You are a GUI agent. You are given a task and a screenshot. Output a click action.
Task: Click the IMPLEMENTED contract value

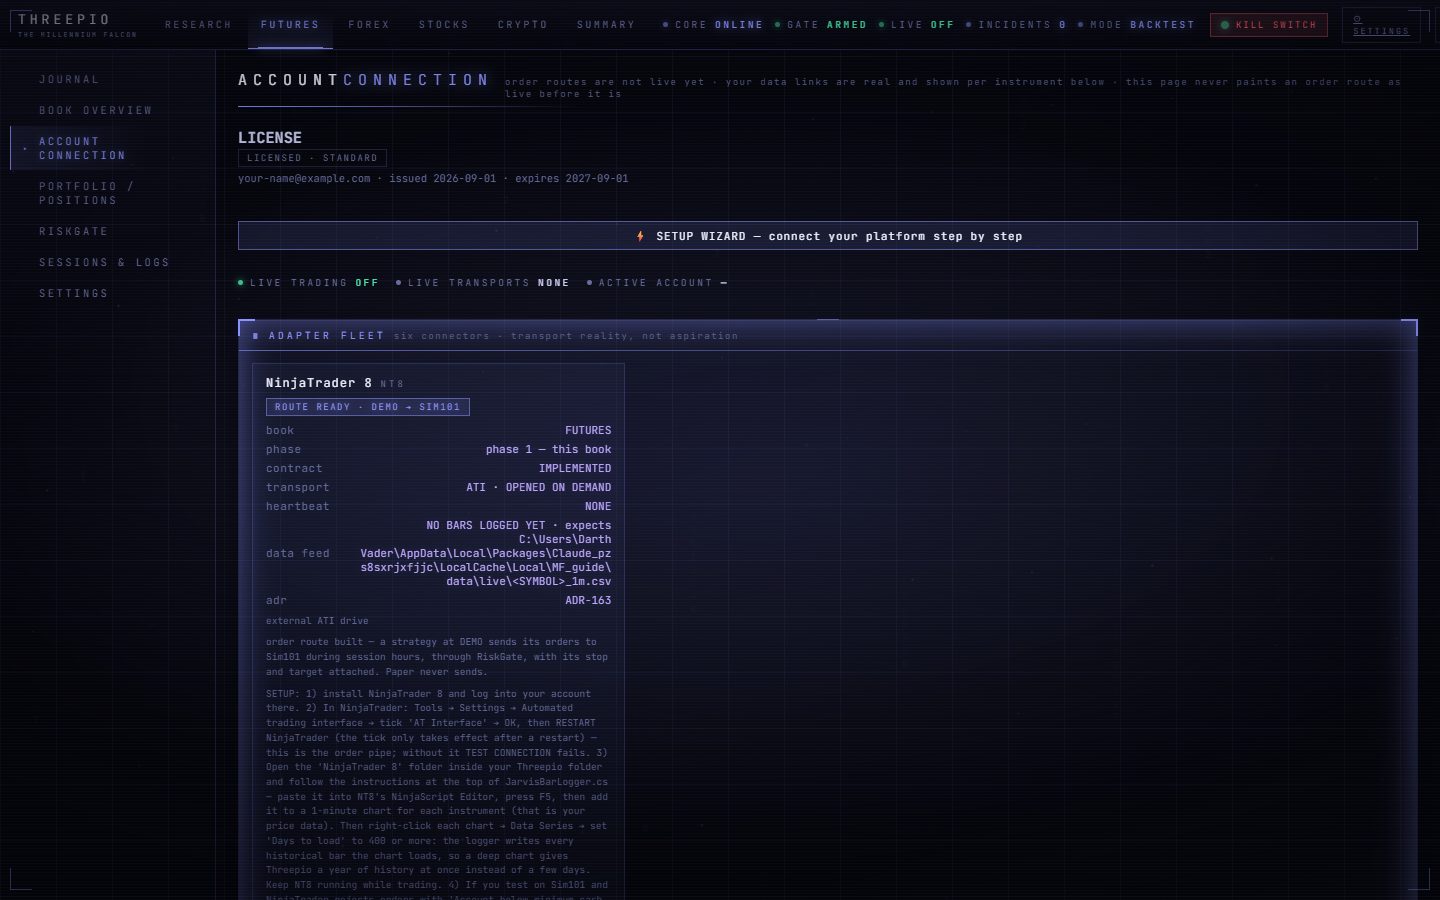pyautogui.click(x=575, y=469)
